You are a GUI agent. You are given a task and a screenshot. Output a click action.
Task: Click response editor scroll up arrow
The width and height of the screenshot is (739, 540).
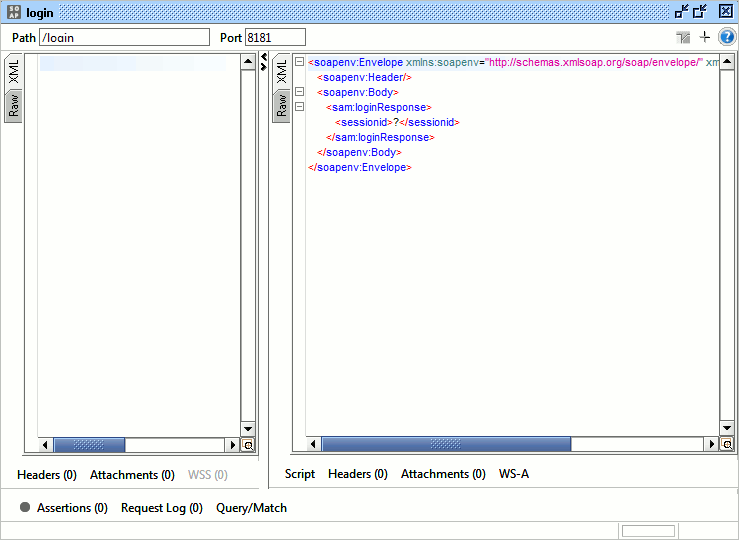727,62
